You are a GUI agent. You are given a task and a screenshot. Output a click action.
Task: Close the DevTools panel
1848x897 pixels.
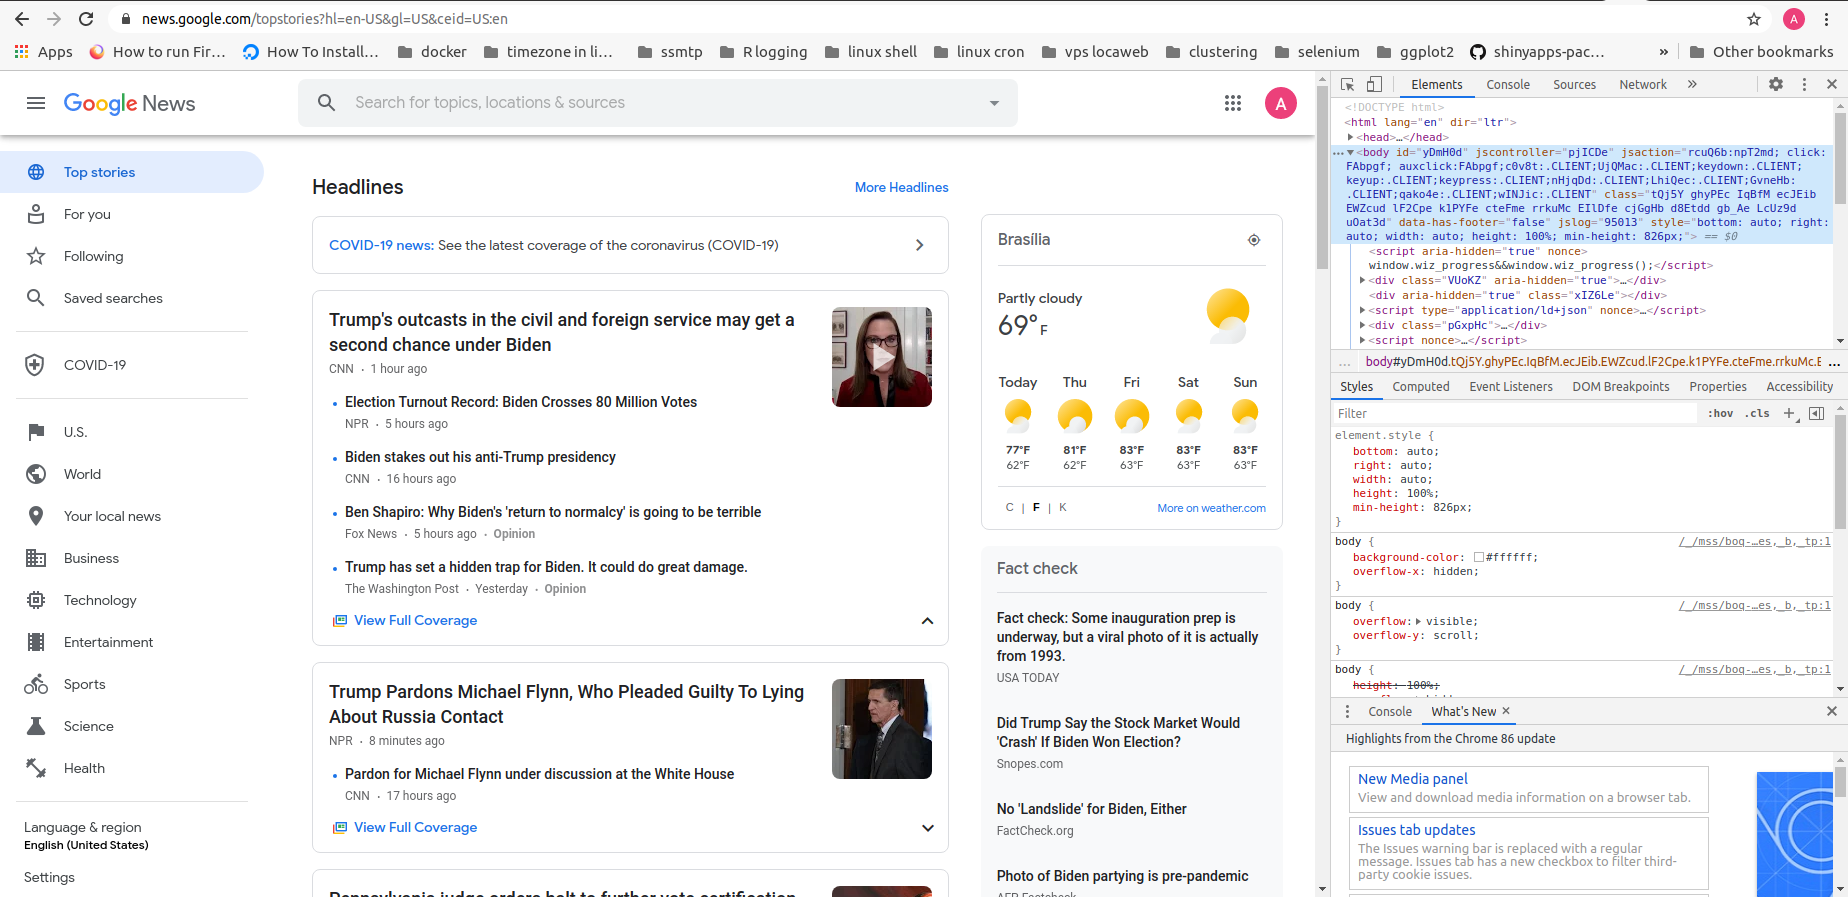[x=1832, y=85]
